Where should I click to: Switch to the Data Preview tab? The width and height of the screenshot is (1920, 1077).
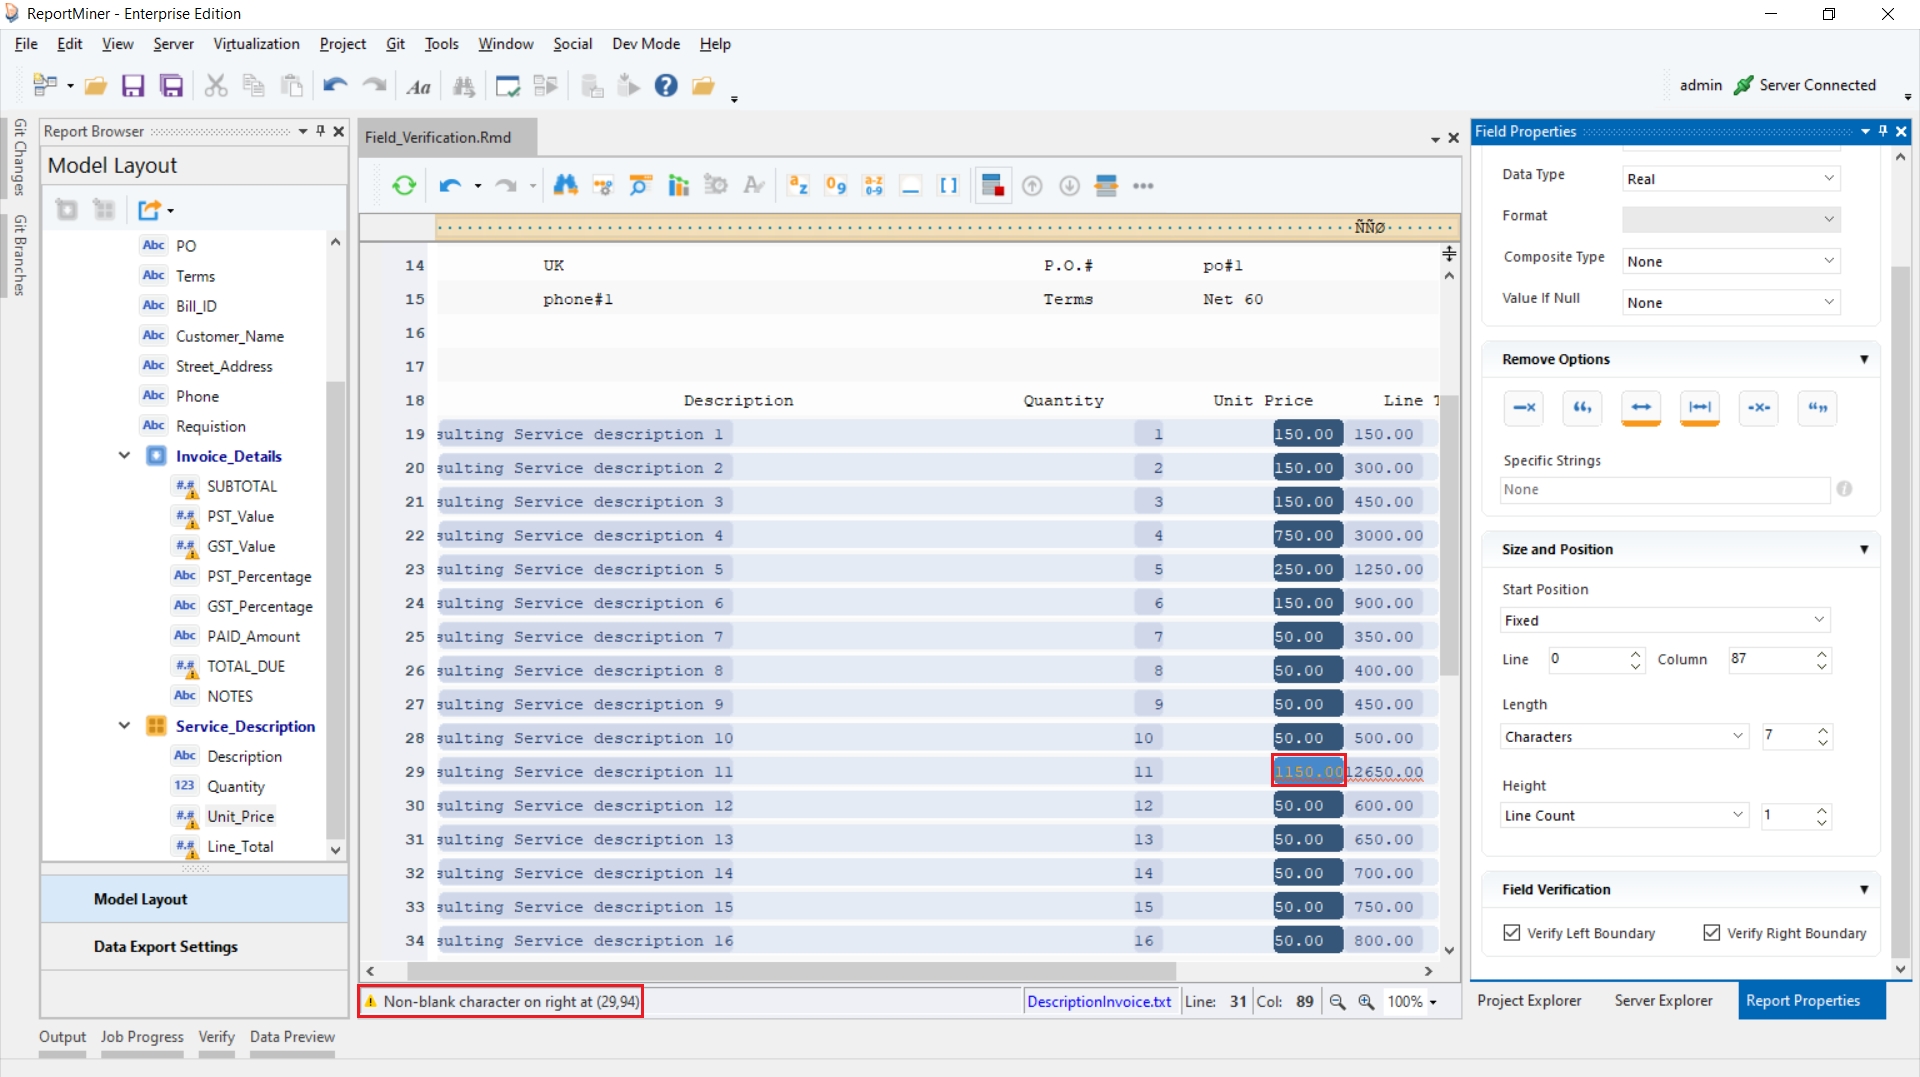click(292, 1037)
